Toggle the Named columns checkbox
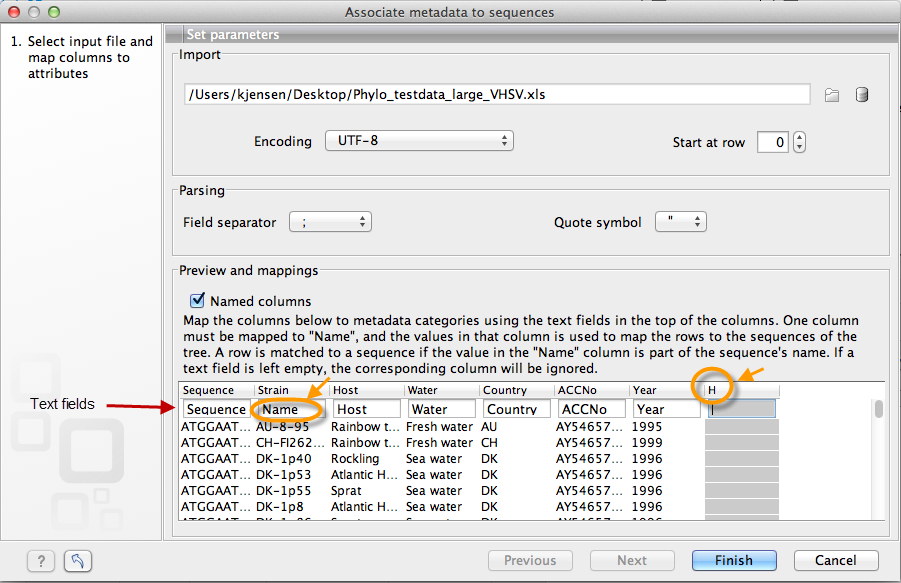The width and height of the screenshot is (901, 583). (197, 301)
